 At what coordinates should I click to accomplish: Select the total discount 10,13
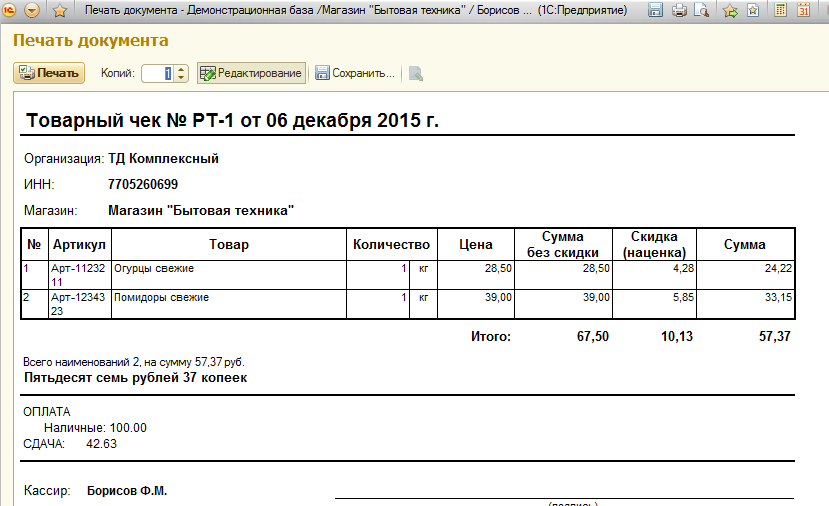(x=677, y=336)
